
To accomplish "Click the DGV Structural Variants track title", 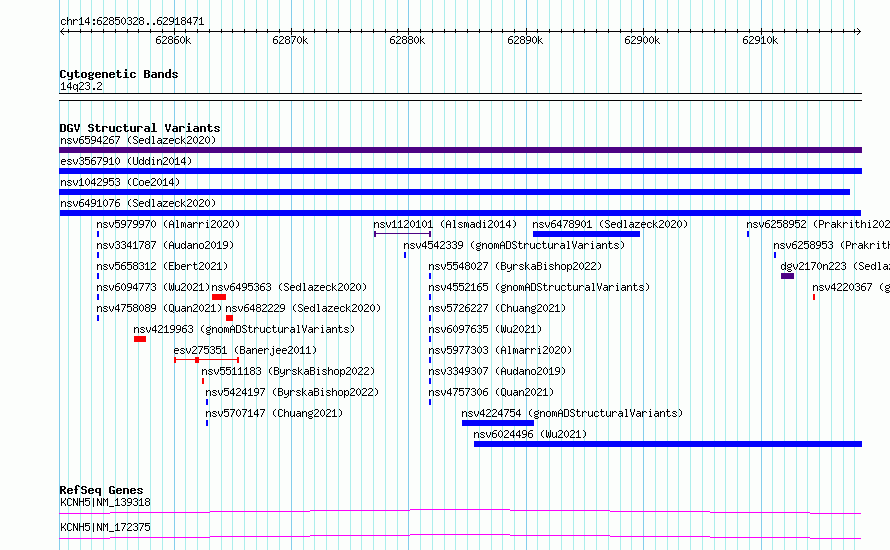I will 140,128.
